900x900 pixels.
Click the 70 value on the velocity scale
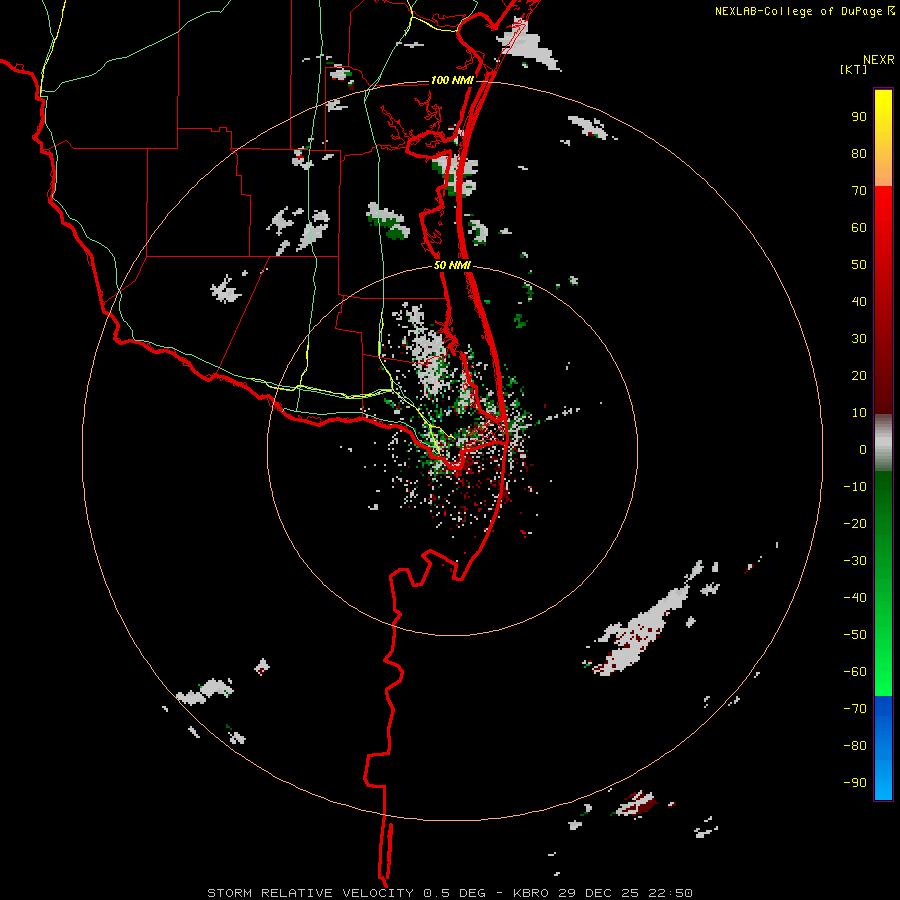859,191
